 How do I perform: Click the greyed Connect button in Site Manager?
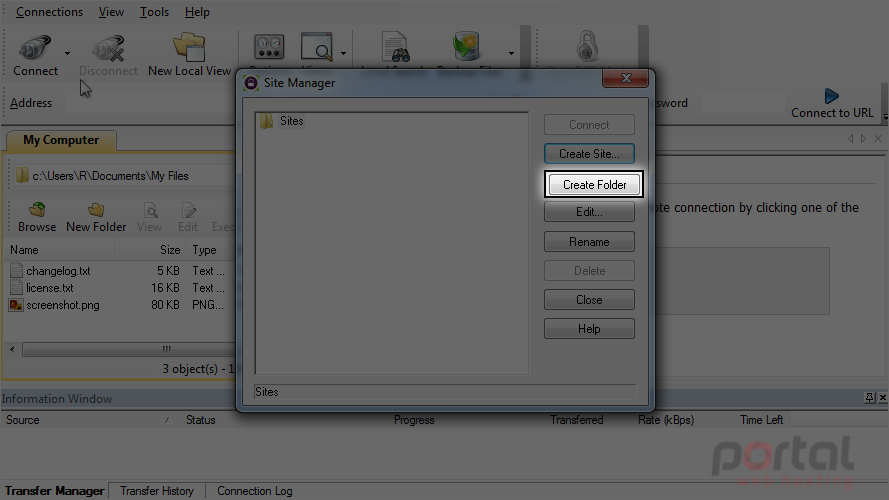click(589, 125)
